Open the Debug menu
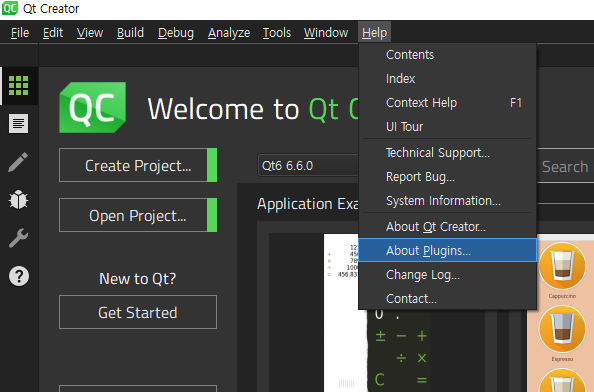The image size is (594, 392). 176,33
